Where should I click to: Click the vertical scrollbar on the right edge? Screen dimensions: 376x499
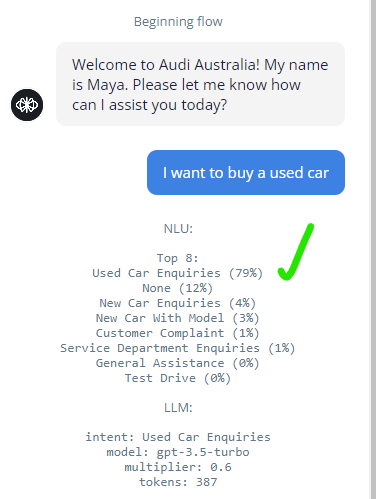[373, 249]
